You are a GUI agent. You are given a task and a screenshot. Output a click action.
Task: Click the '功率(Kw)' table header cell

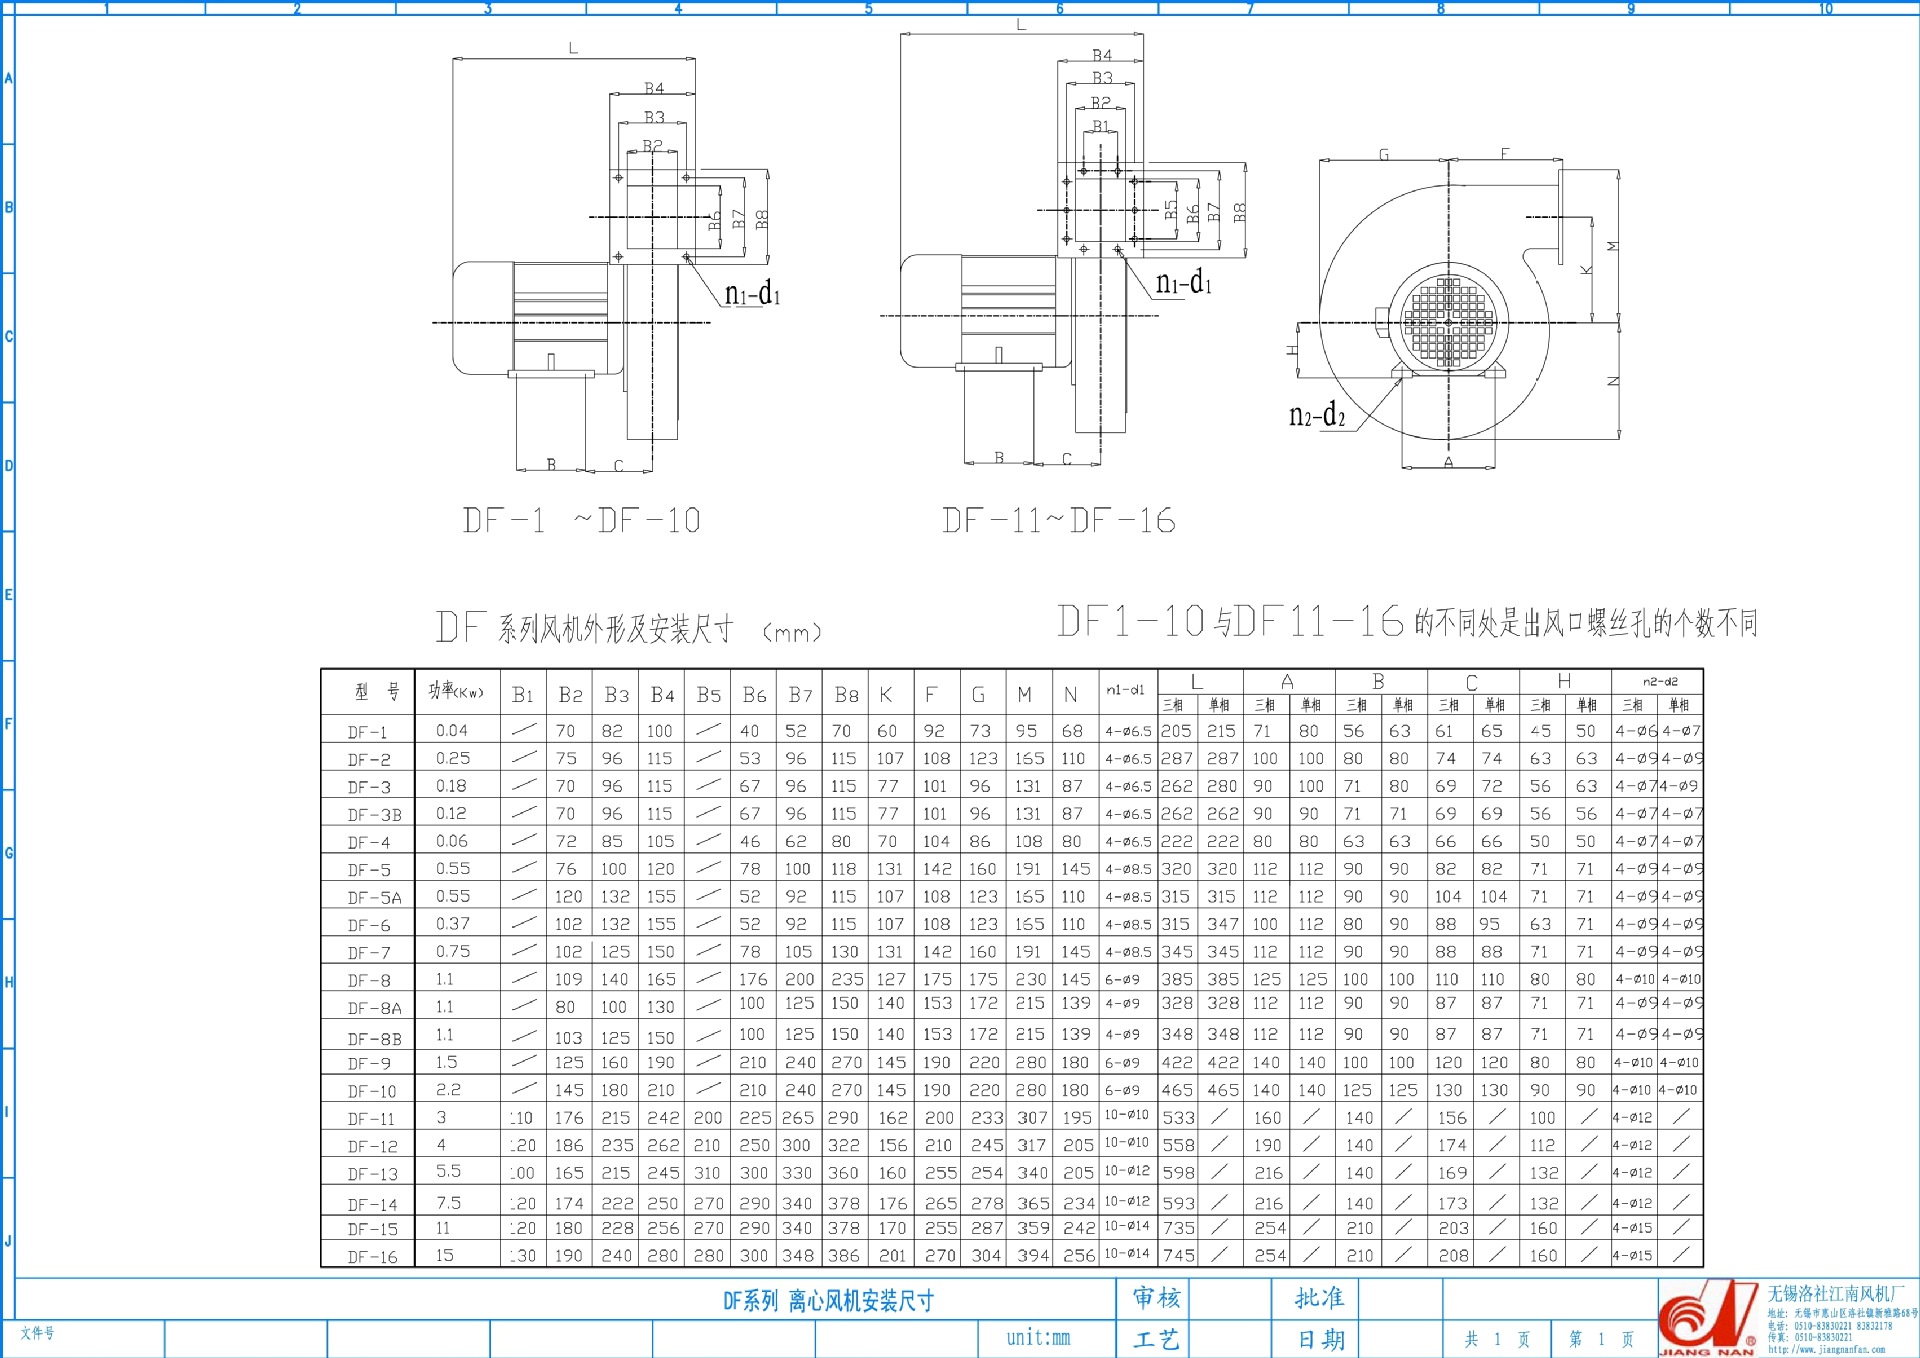455,691
